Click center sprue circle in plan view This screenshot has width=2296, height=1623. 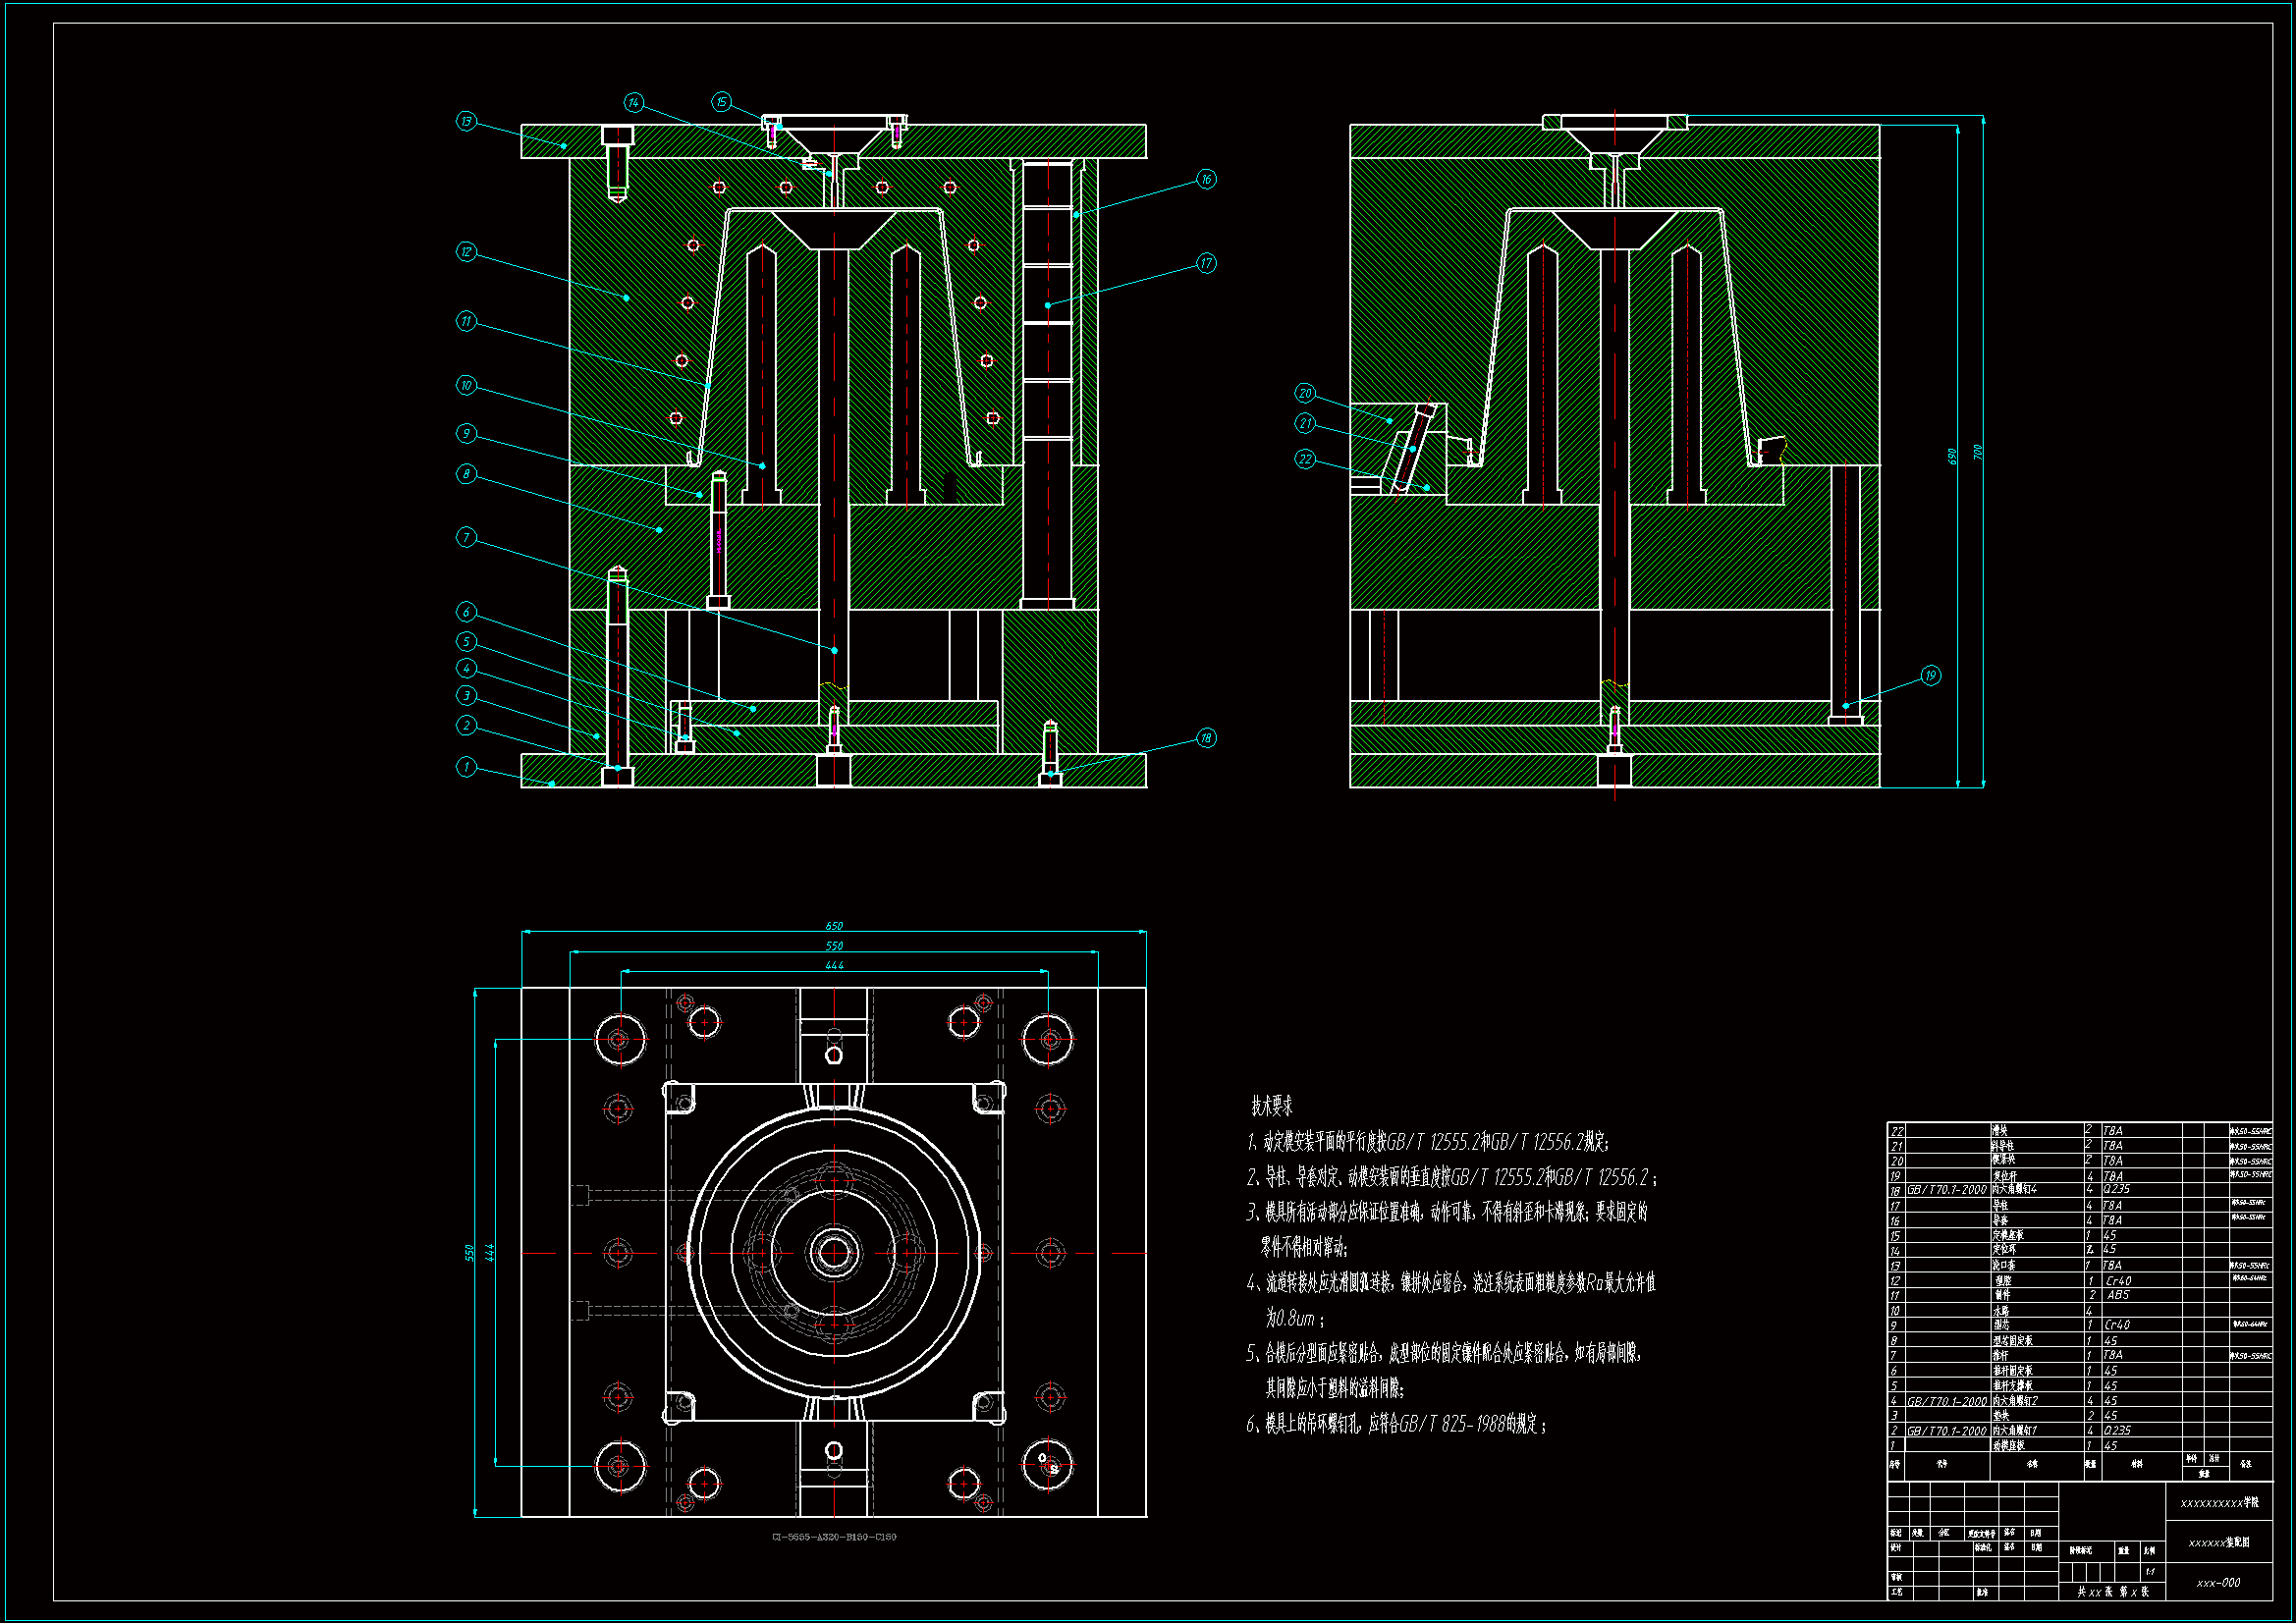834,1252
